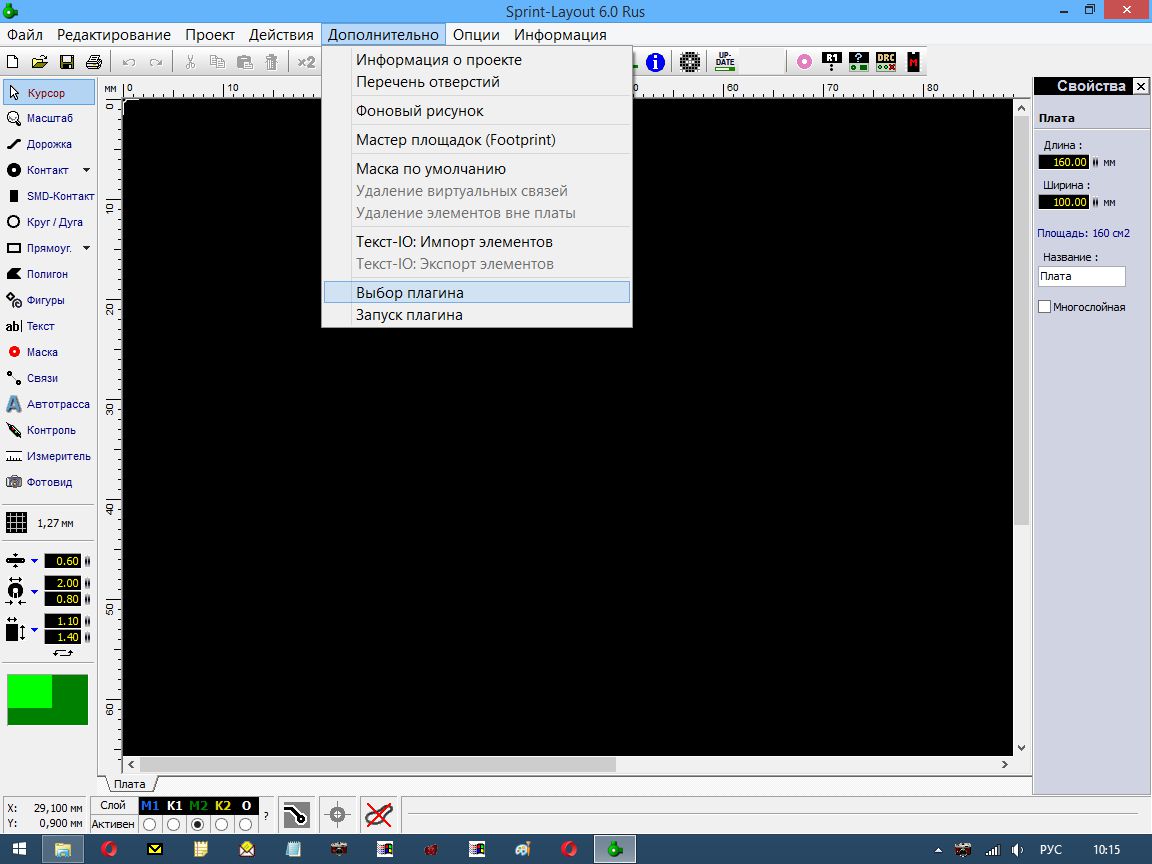Viewport: 1152px width, 864px height.
Task: Click the blue info icon in toolbar
Action: point(655,62)
